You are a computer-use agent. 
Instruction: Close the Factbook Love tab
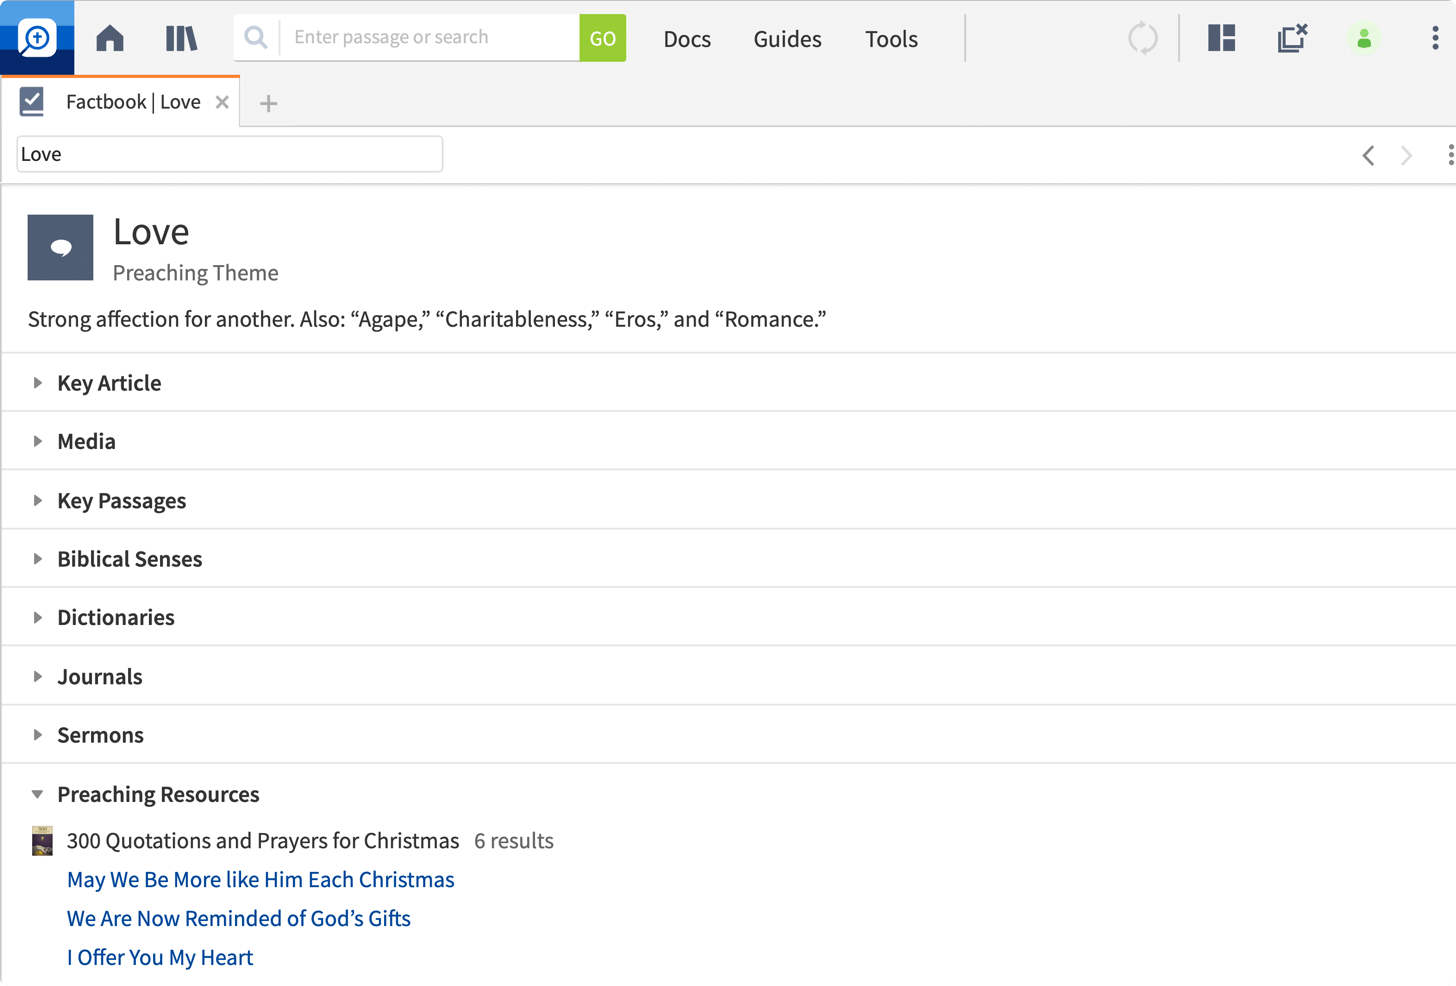(x=222, y=102)
